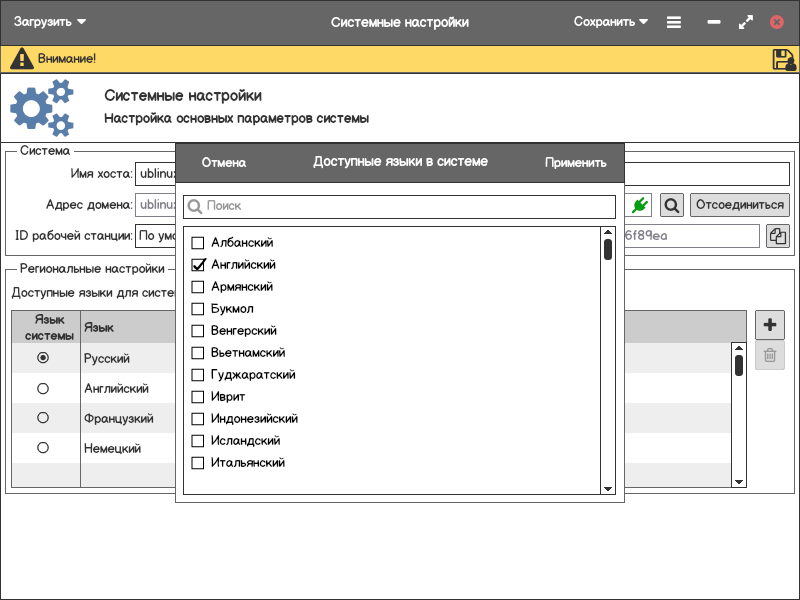Open the Загрузить dropdown menu
Screen dimensions: 800x600
(50, 22)
